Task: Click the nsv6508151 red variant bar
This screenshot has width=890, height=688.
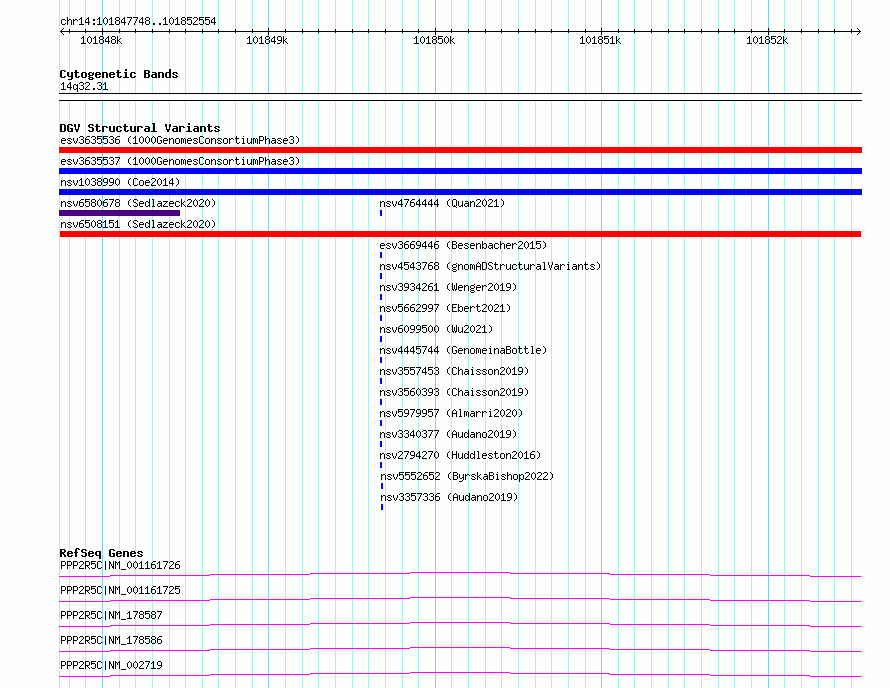Action: (460, 234)
